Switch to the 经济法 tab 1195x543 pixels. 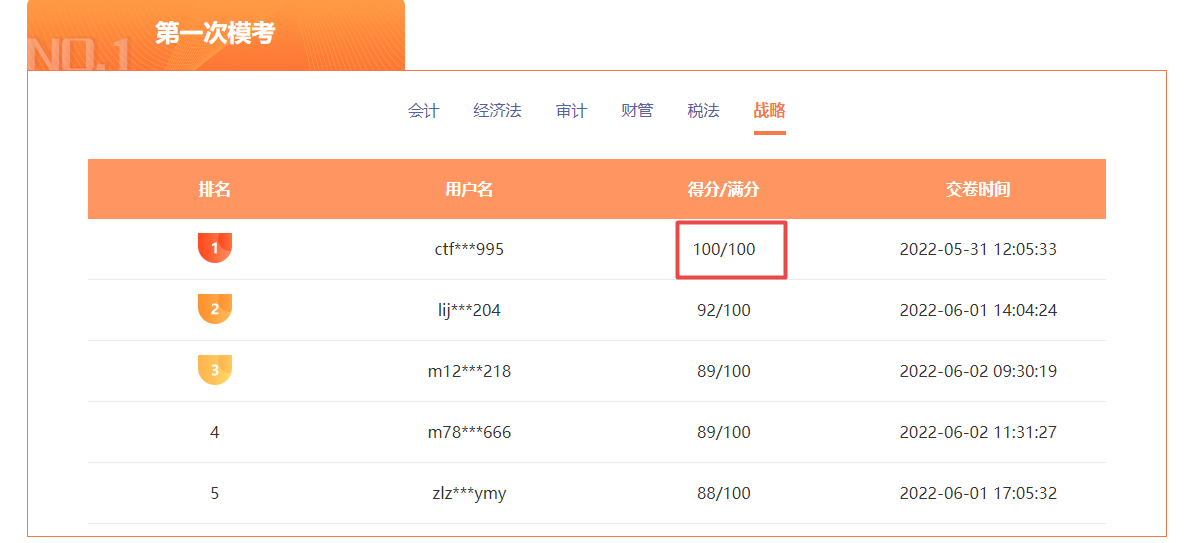[497, 111]
